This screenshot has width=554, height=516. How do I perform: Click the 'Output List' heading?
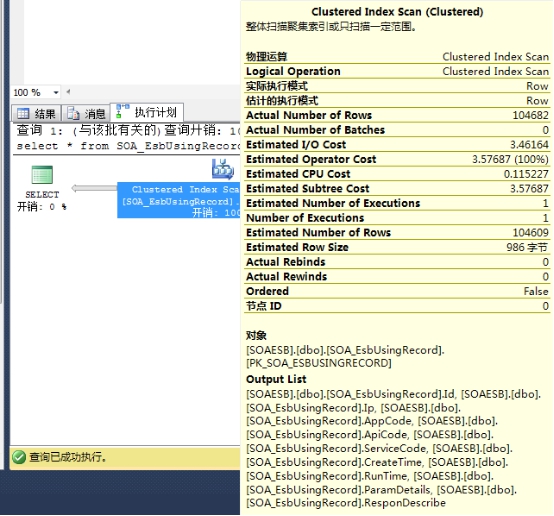coord(276,379)
